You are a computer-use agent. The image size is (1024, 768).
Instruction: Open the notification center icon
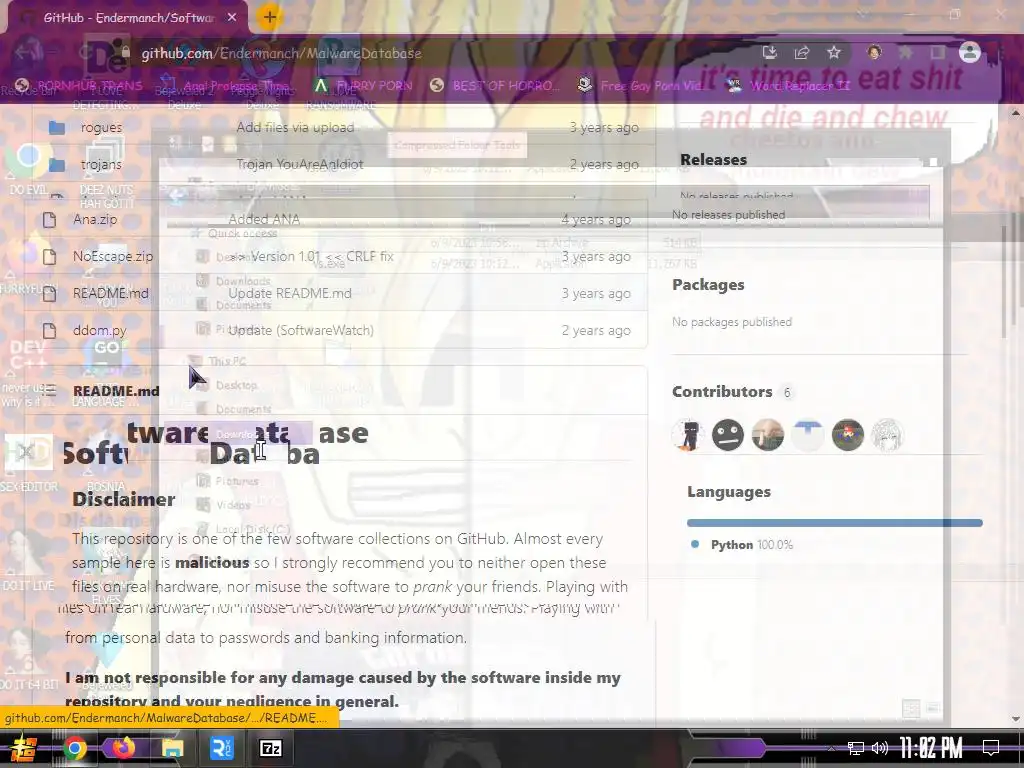coord(991,748)
